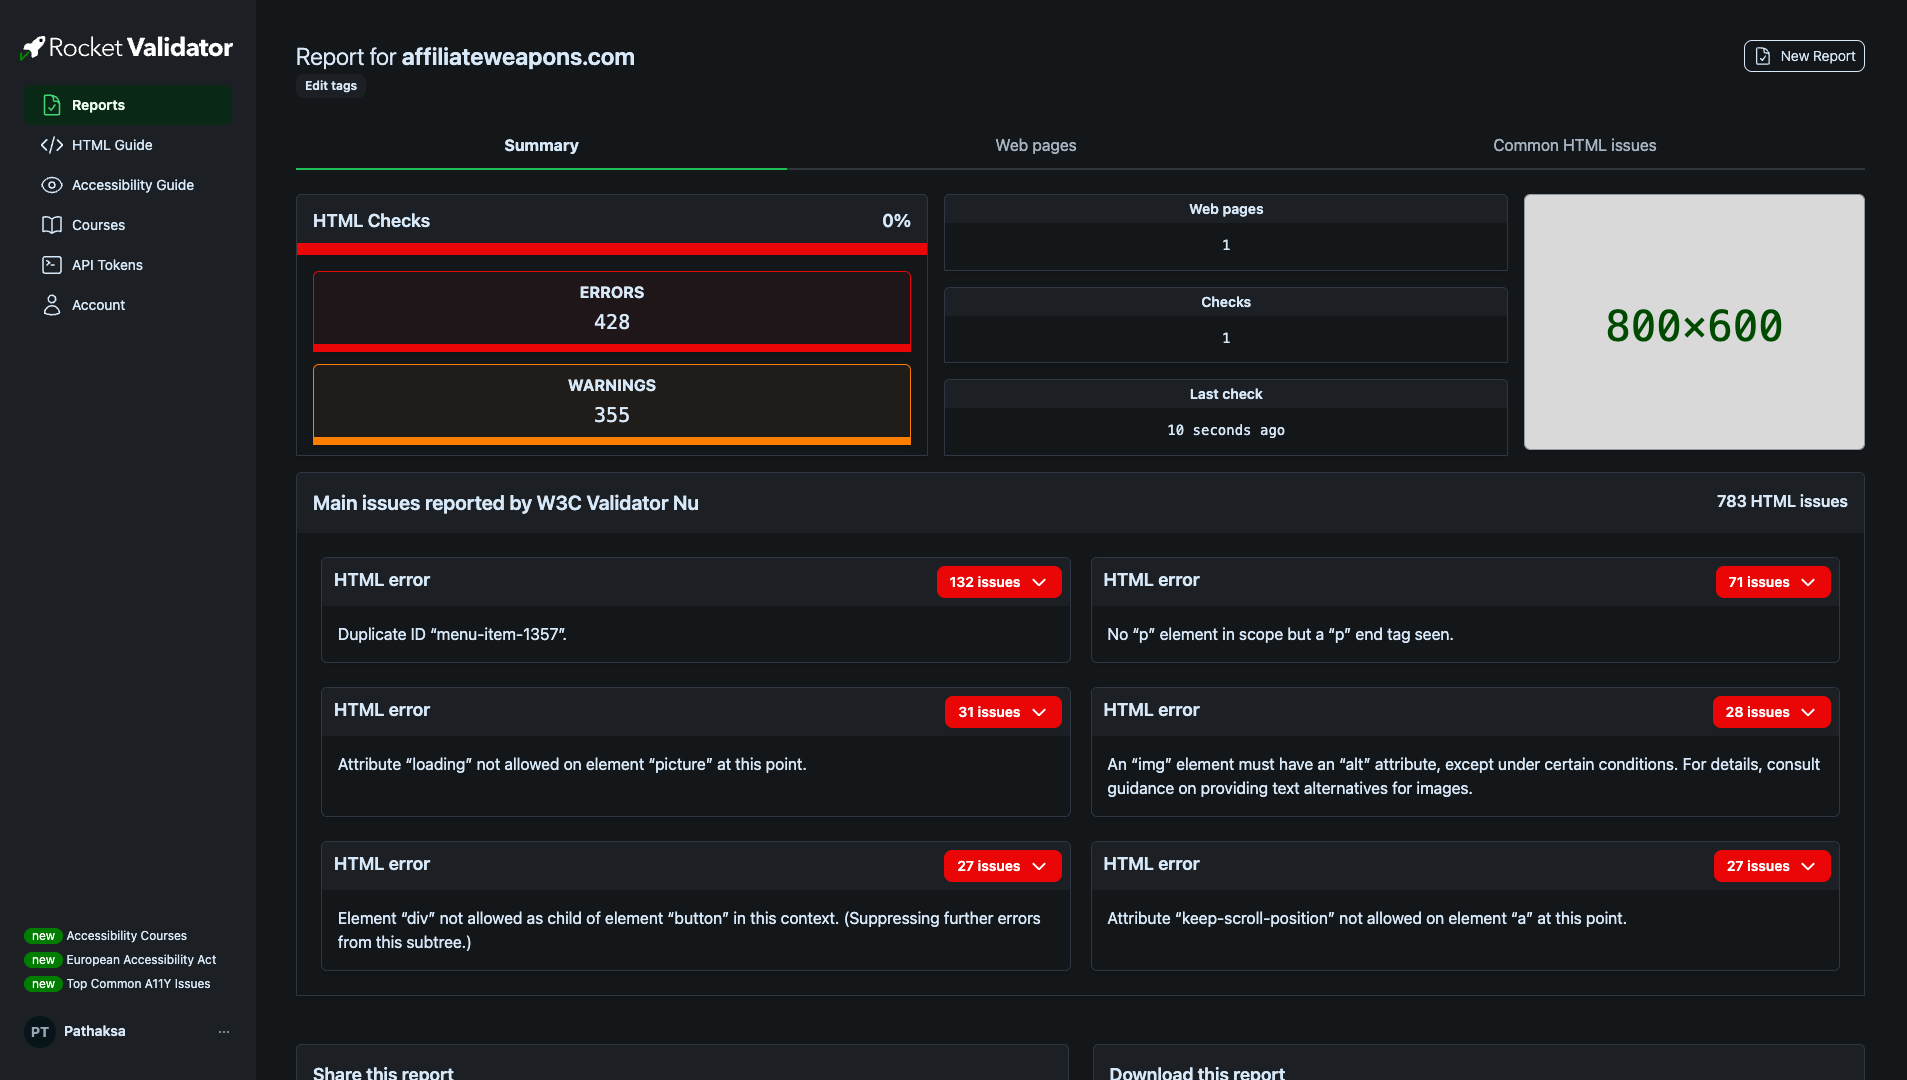Open Account settings via person icon

point(51,305)
